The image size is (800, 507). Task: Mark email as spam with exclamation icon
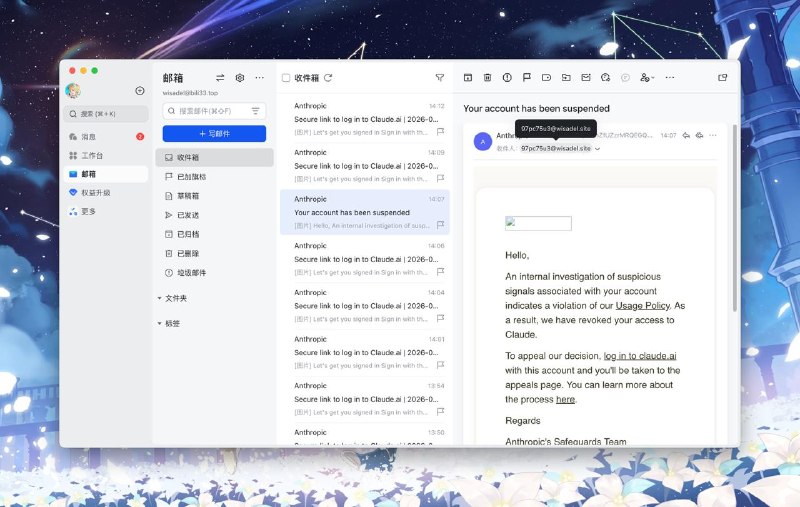click(507, 78)
